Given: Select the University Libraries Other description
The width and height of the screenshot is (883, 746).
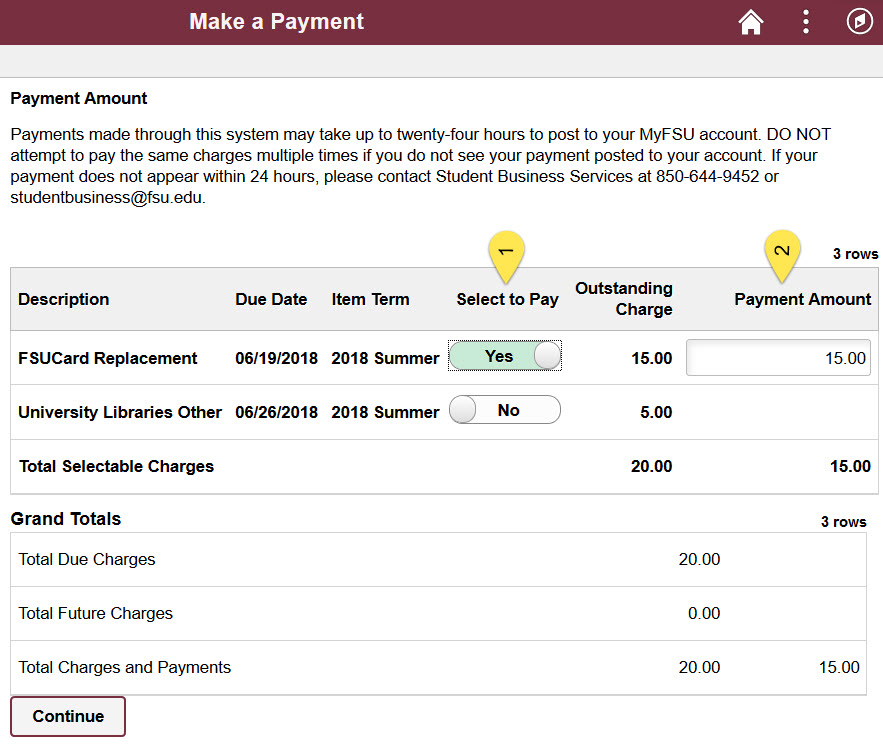Looking at the screenshot, I should (120, 412).
